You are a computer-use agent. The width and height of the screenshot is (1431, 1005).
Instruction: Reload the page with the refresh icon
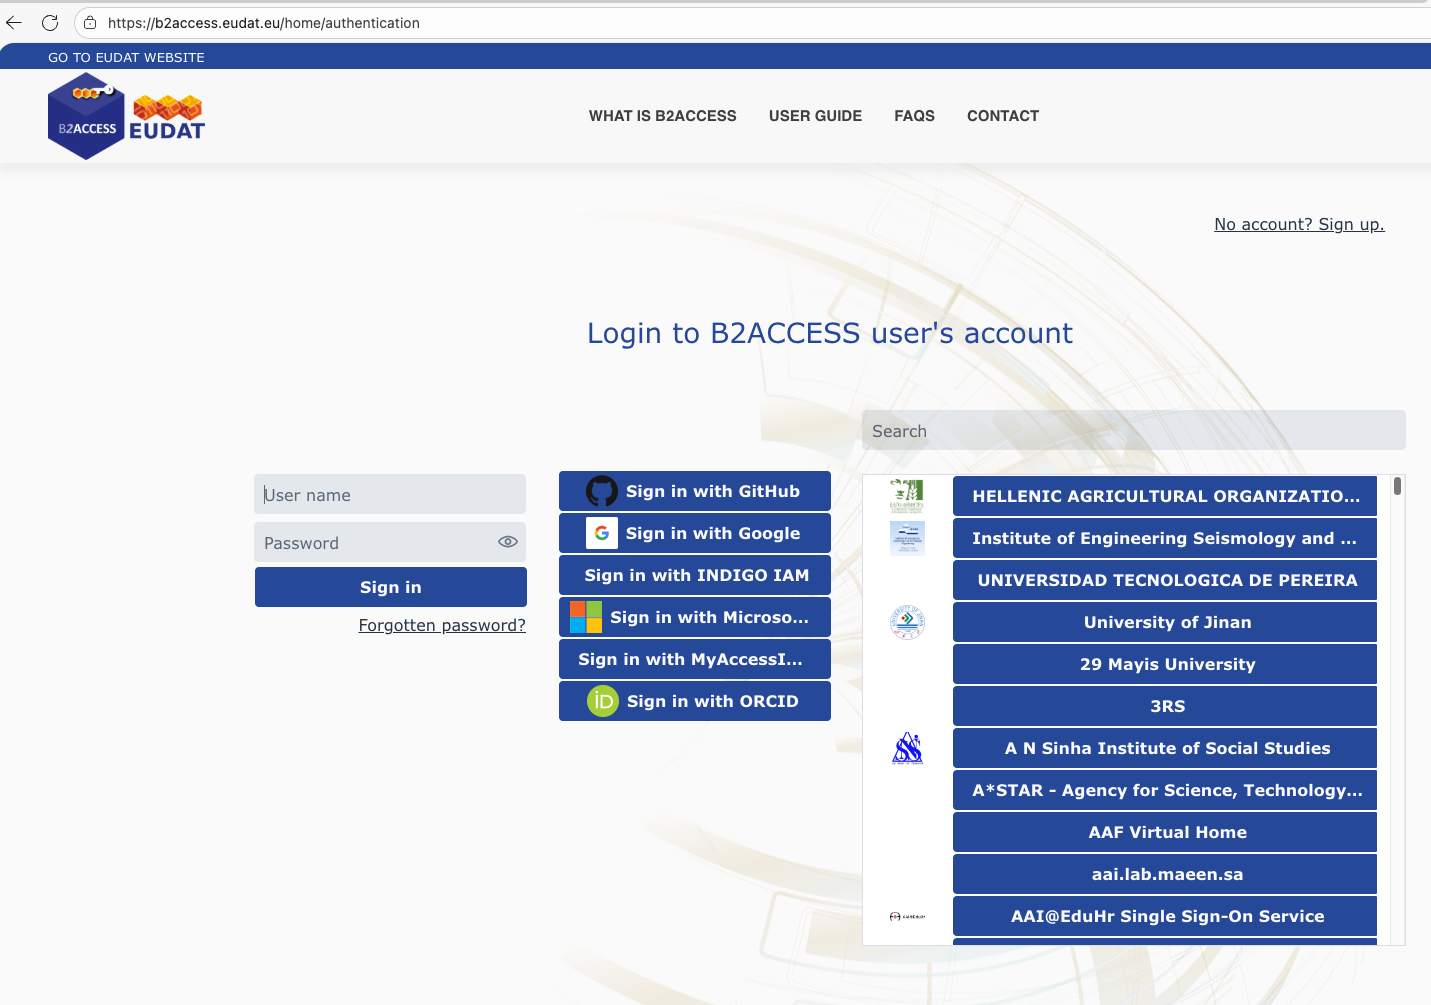50,22
